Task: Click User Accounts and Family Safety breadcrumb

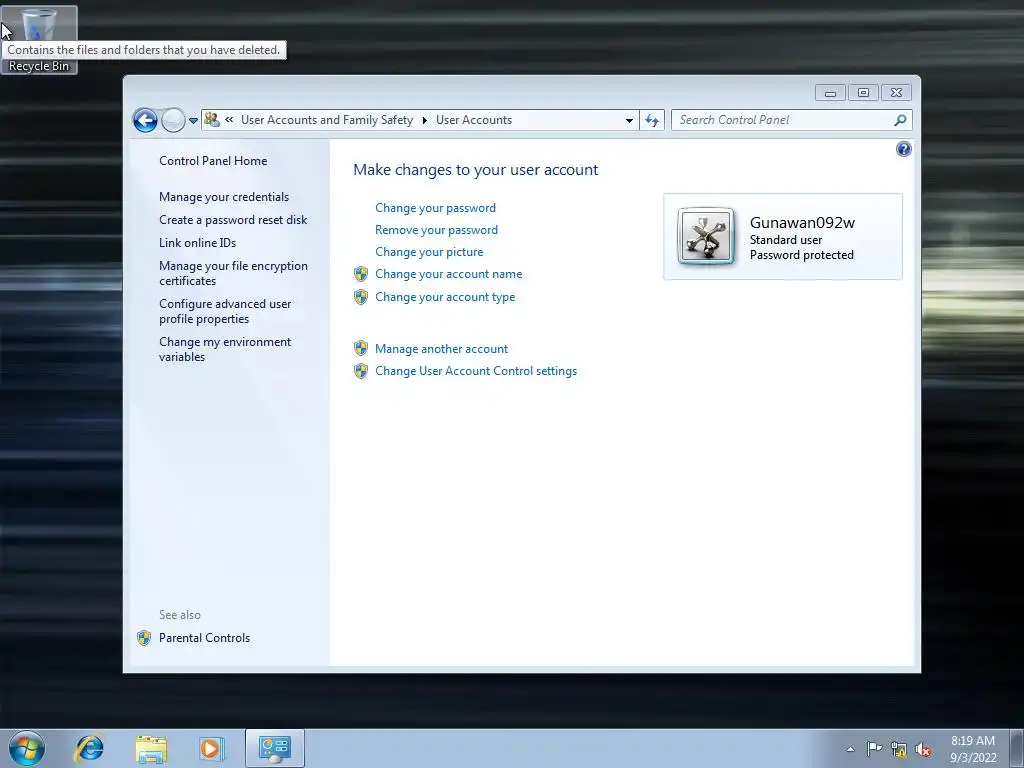Action: pyautogui.click(x=327, y=120)
